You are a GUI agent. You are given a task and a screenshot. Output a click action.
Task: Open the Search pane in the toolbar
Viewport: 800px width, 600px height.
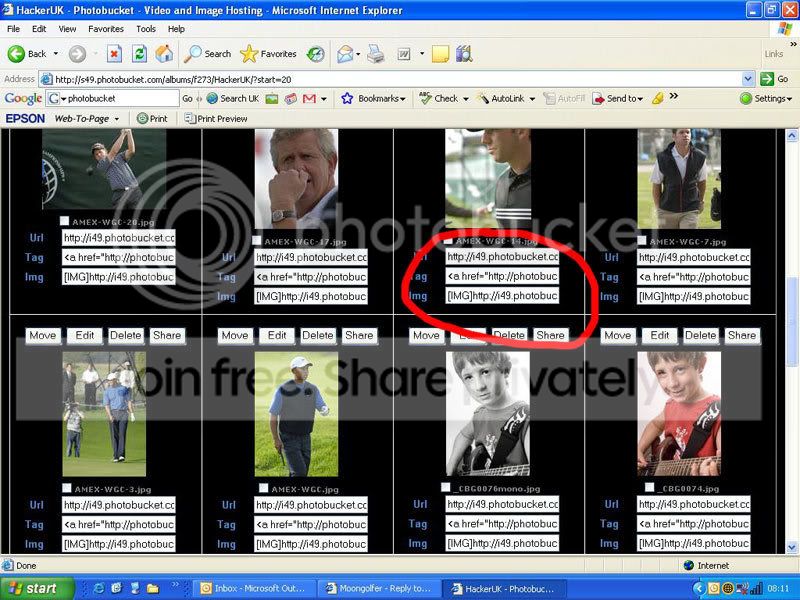pyautogui.click(x=207, y=54)
